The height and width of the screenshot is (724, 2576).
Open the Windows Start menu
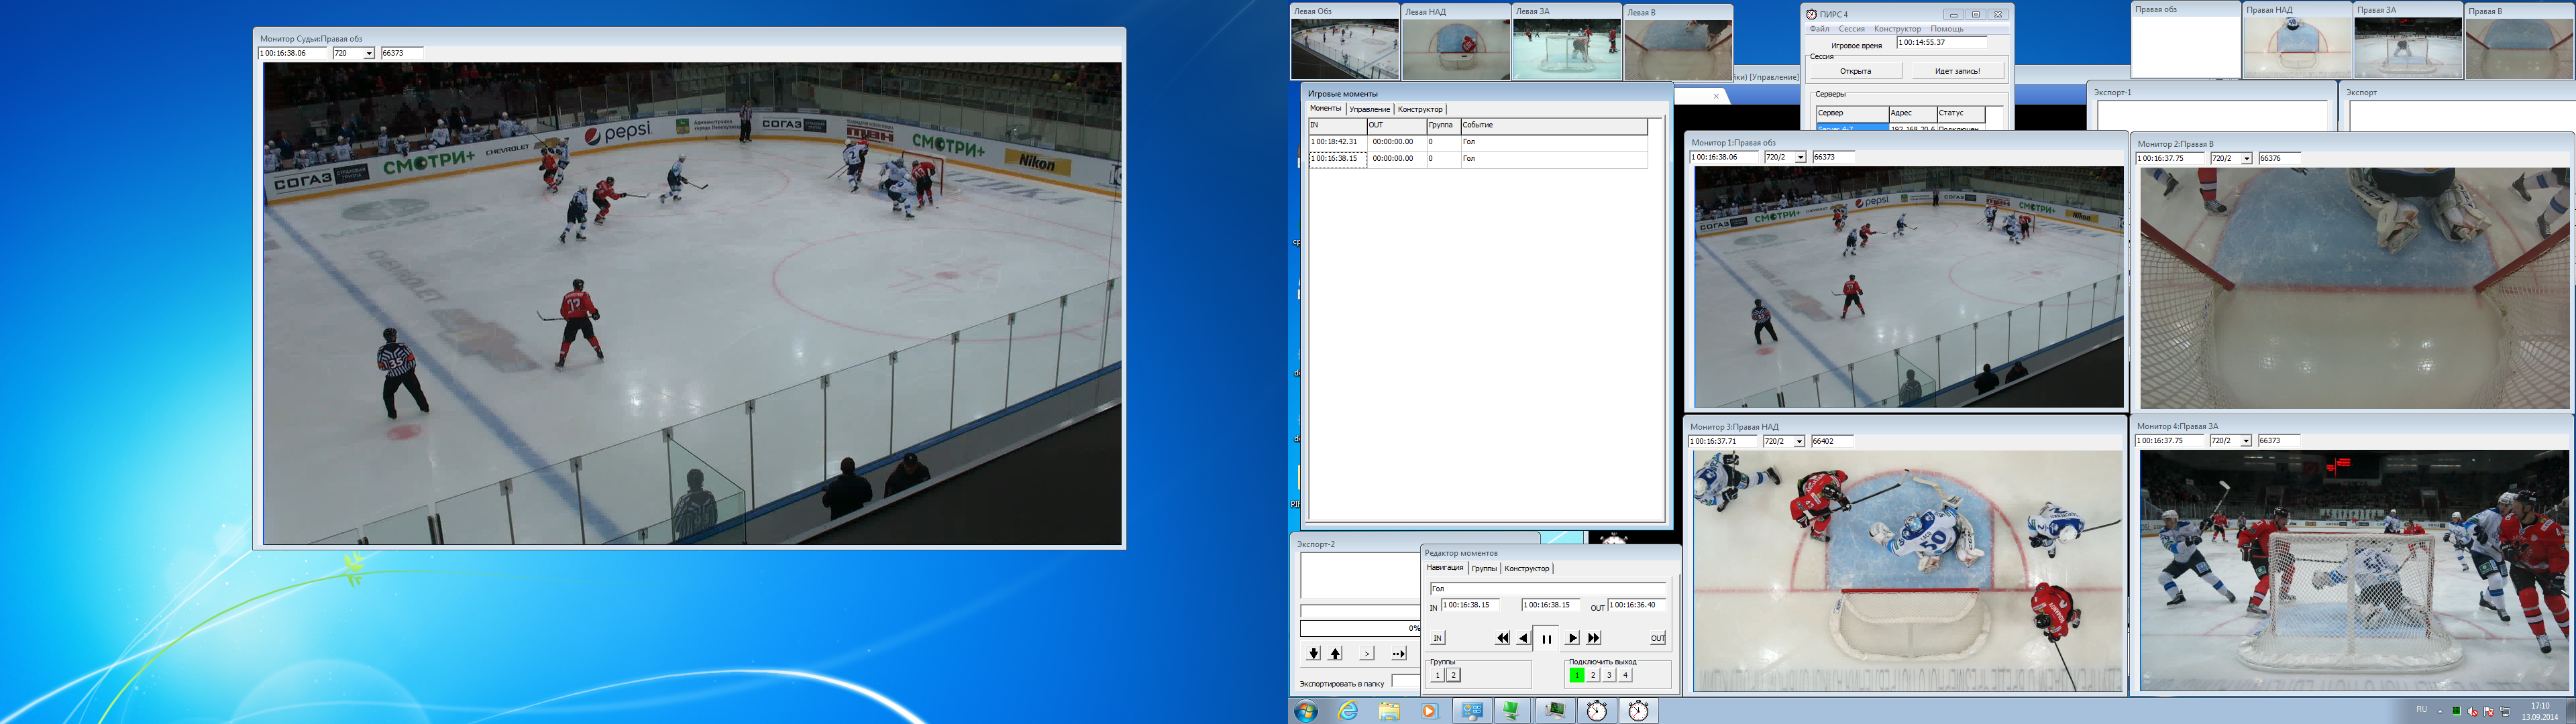tap(1305, 711)
